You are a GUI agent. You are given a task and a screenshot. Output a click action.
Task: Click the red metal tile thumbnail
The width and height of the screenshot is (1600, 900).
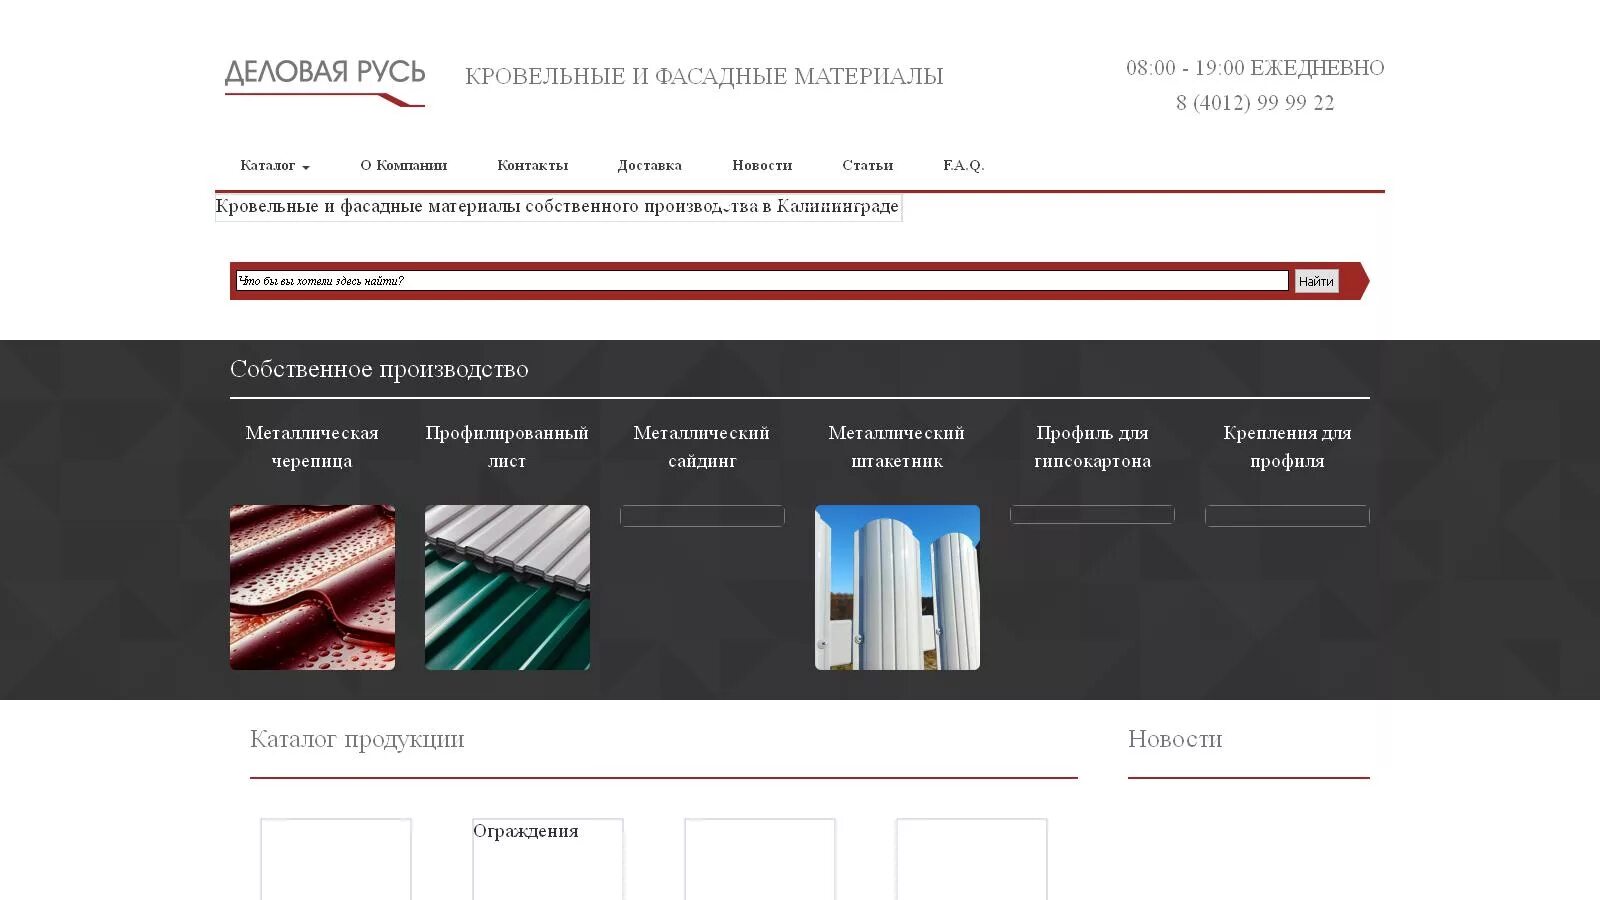[312, 587]
